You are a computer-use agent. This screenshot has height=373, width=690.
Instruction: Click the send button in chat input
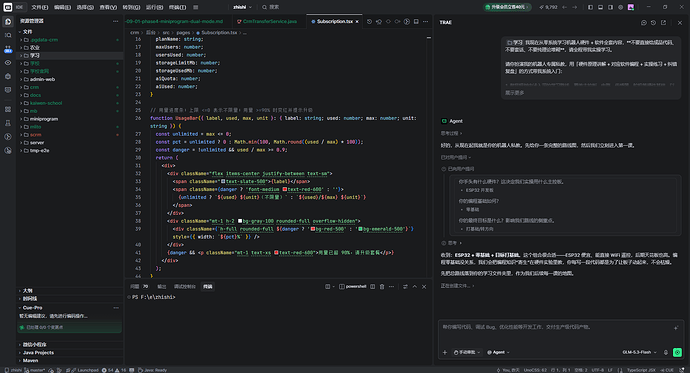click(x=677, y=352)
